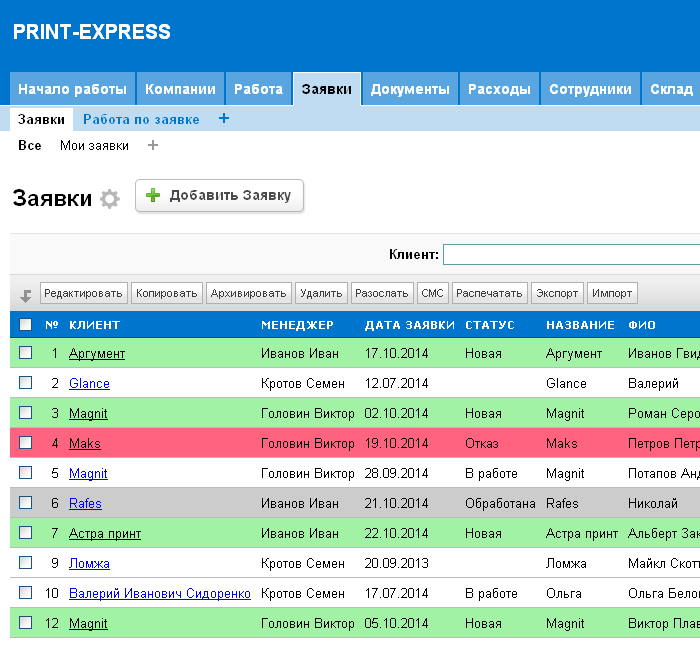Screen dimensions: 700x650
Task: Select the Мои заявки filter
Action: (94, 146)
